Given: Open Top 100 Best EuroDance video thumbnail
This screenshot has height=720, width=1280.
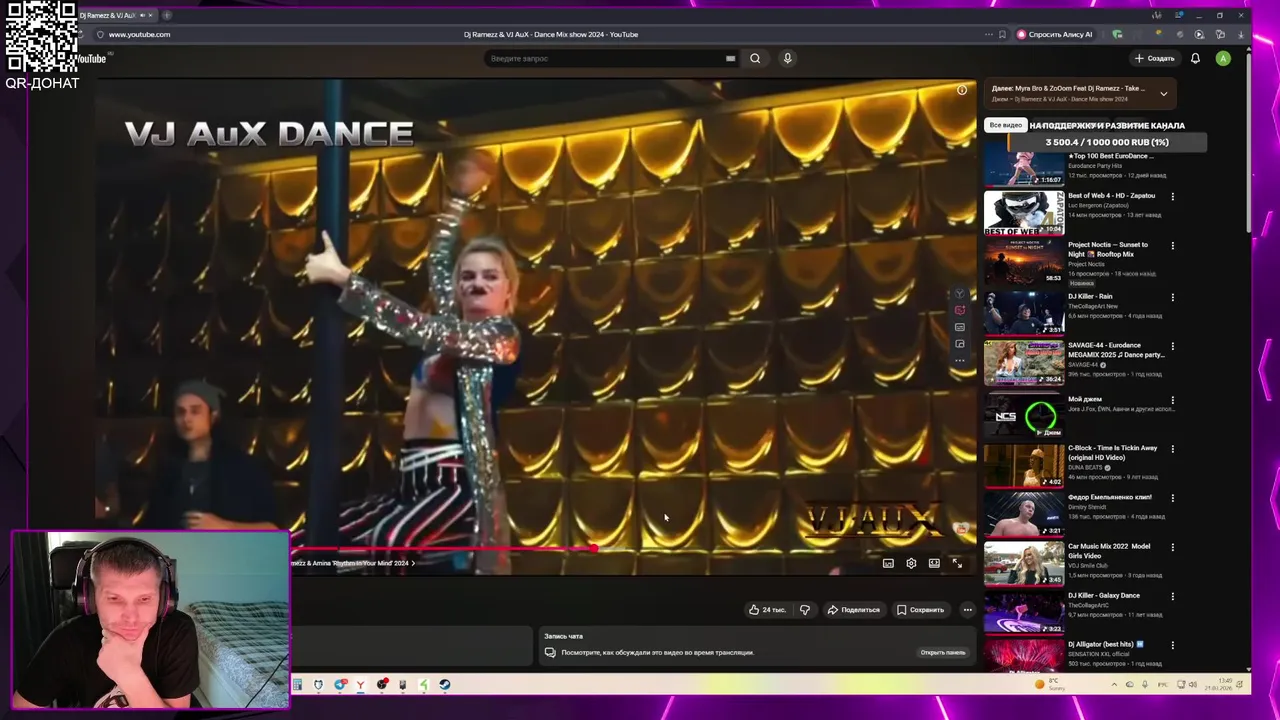Looking at the screenshot, I should 1024,166.
